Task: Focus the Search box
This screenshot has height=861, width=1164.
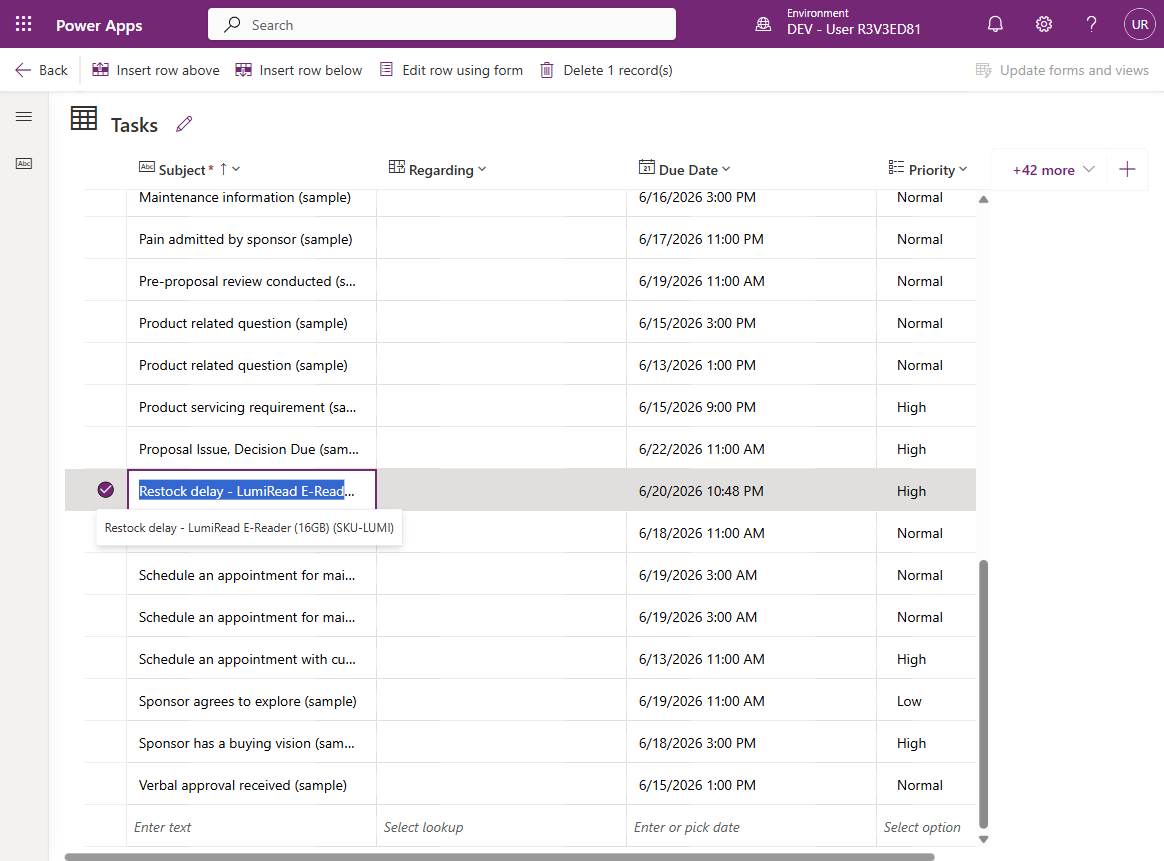Action: tap(442, 24)
